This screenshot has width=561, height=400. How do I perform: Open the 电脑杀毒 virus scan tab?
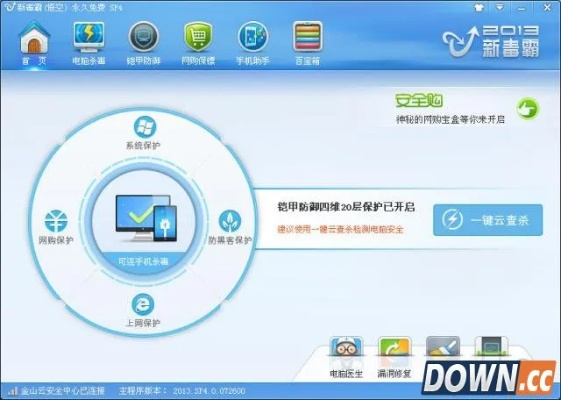[x=89, y=43]
